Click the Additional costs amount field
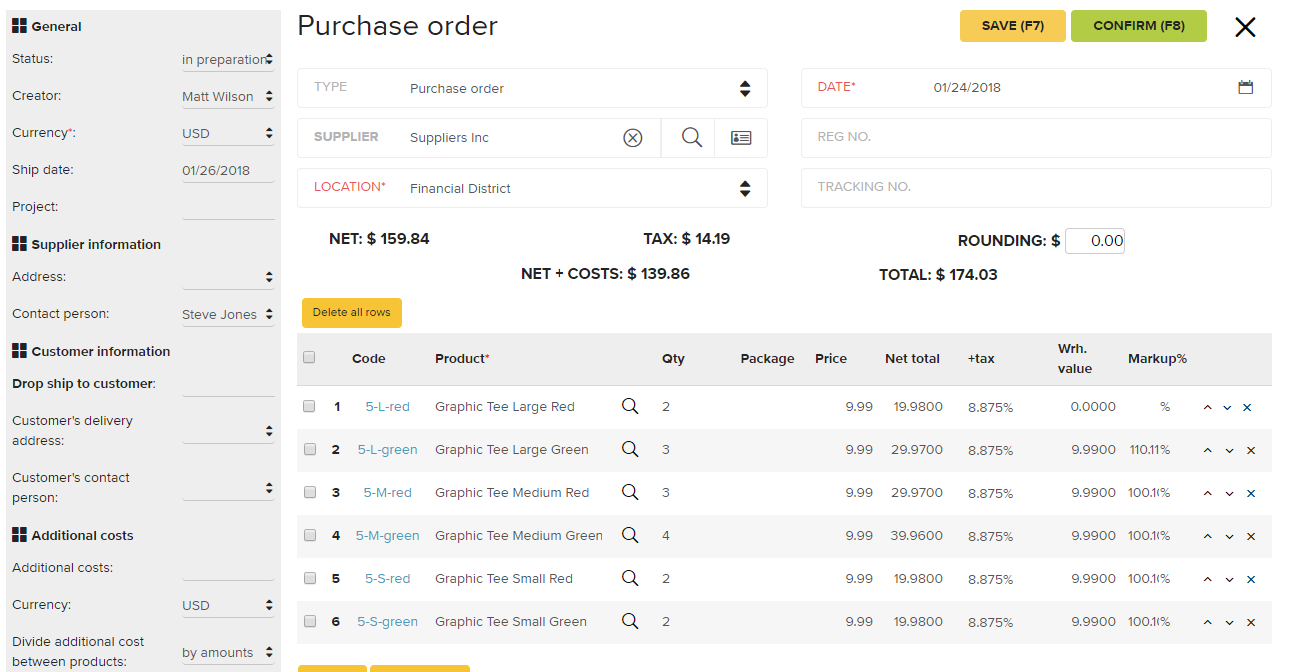 pos(228,569)
